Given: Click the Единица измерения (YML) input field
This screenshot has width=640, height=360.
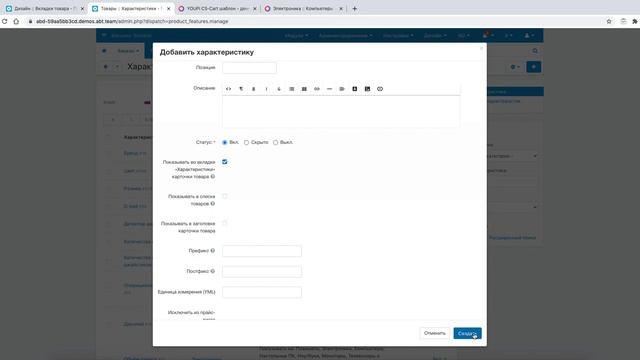Looking at the screenshot, I should point(262,292).
